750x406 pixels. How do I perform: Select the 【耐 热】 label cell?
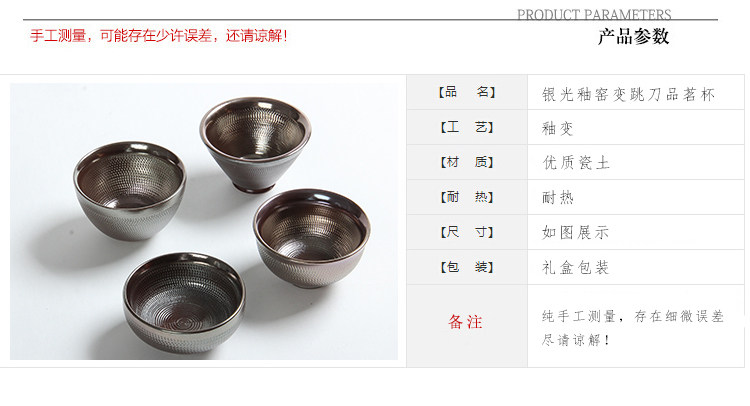coord(467,197)
